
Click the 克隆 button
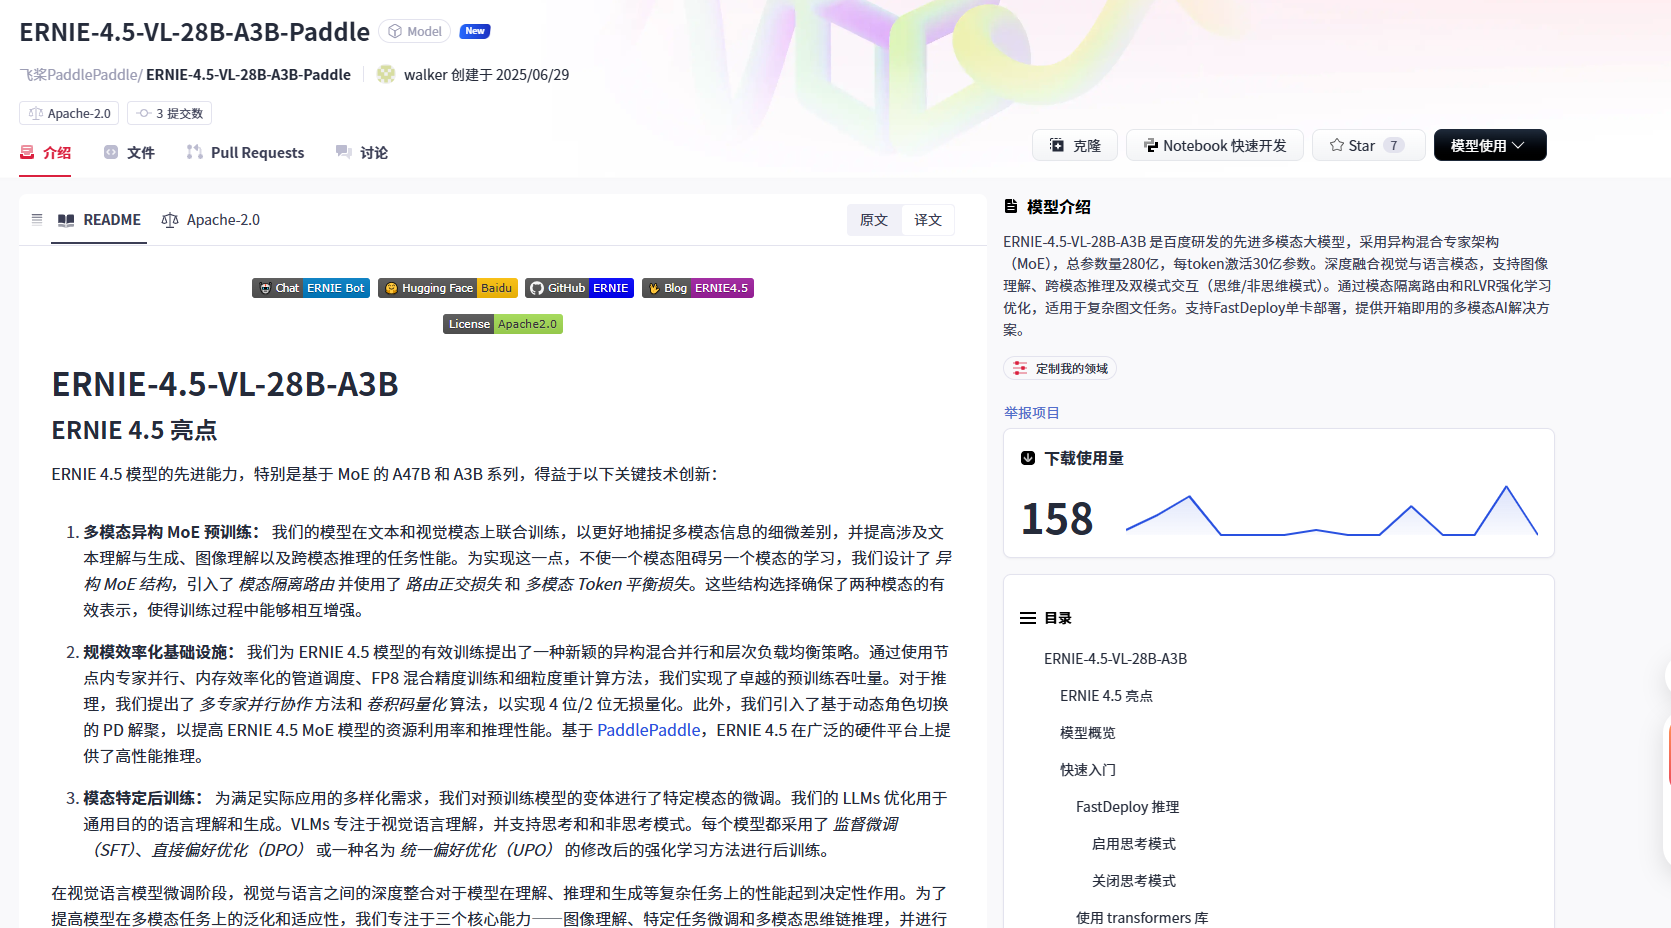pos(1075,145)
